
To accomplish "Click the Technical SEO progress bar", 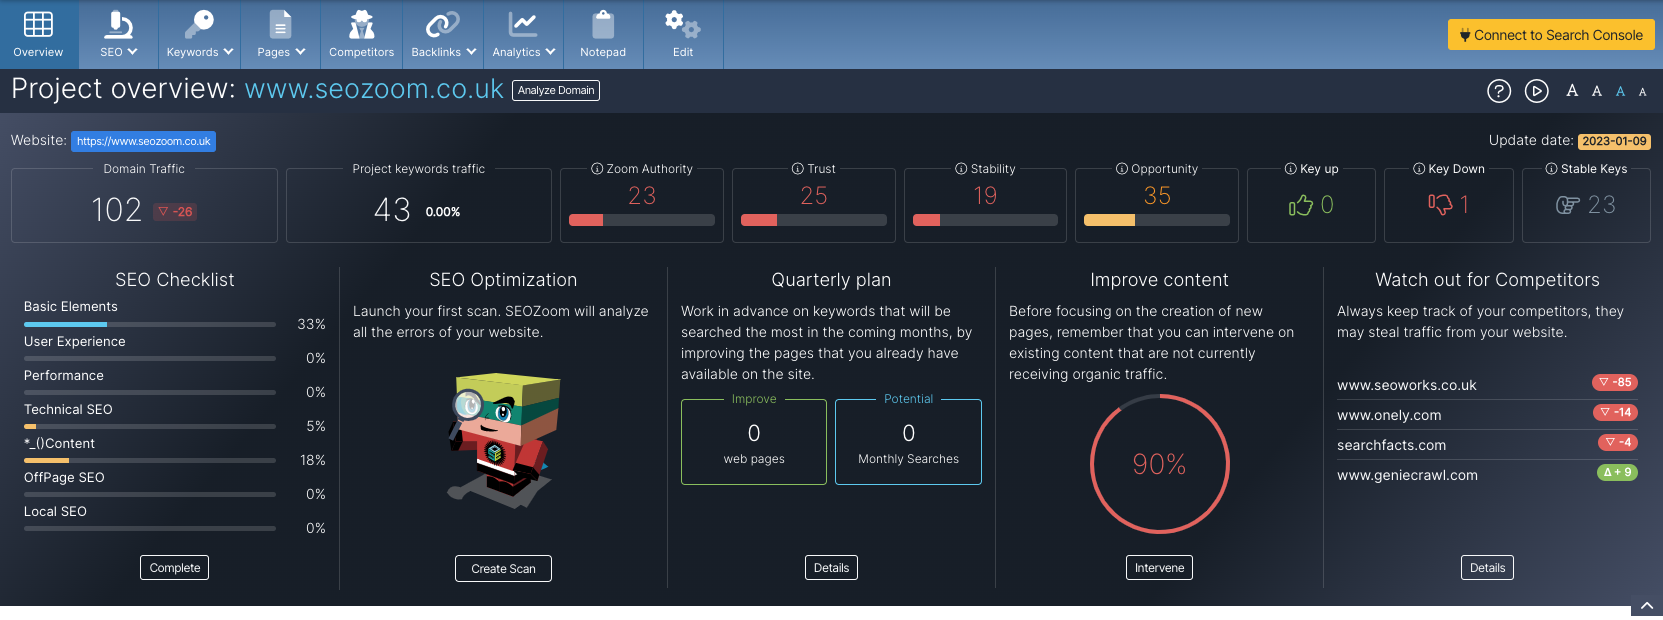I will 150,426.
